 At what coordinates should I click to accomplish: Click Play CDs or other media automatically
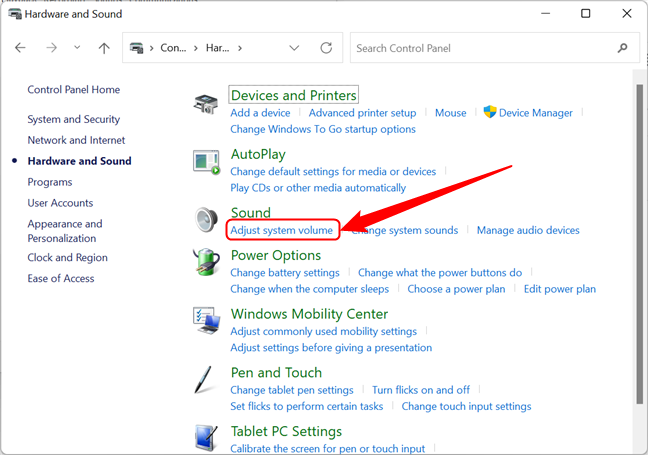point(318,188)
